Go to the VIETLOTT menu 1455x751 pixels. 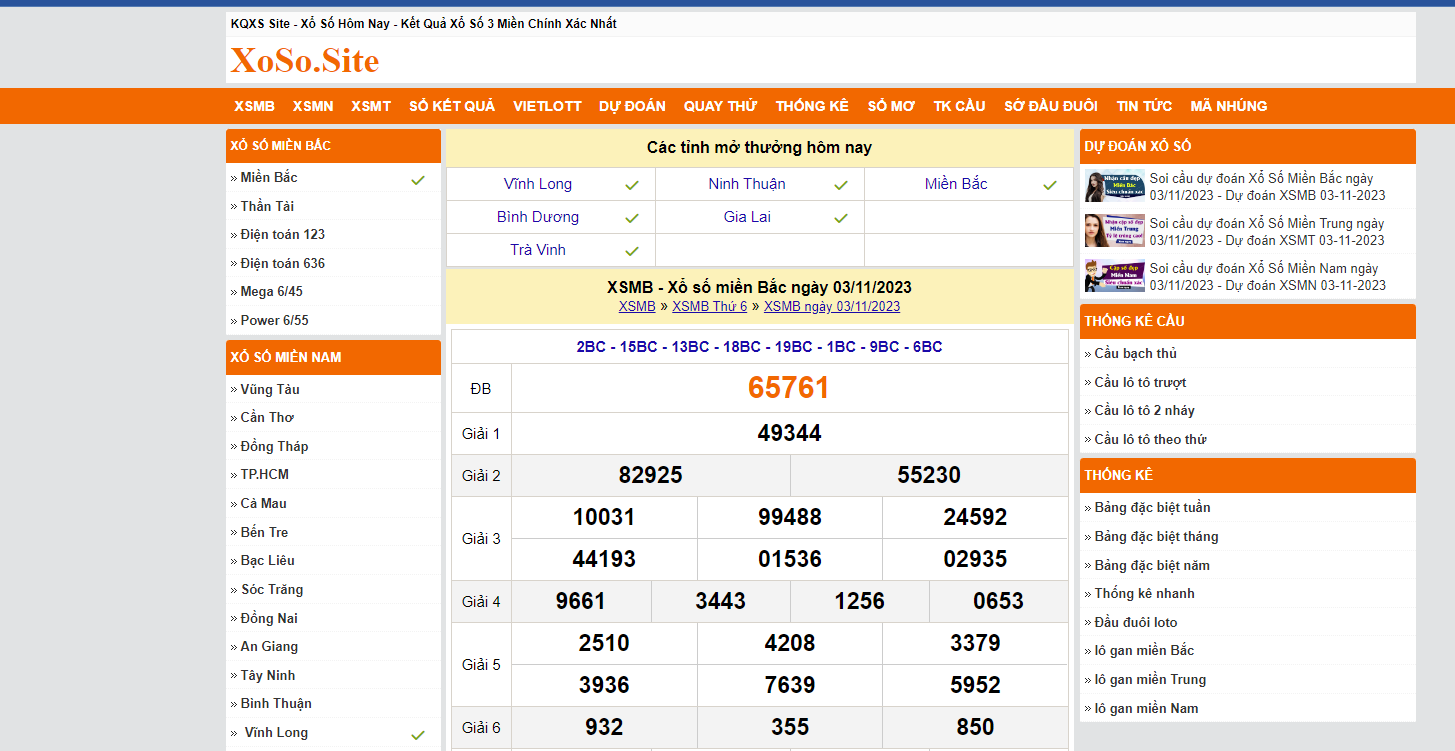coord(547,106)
